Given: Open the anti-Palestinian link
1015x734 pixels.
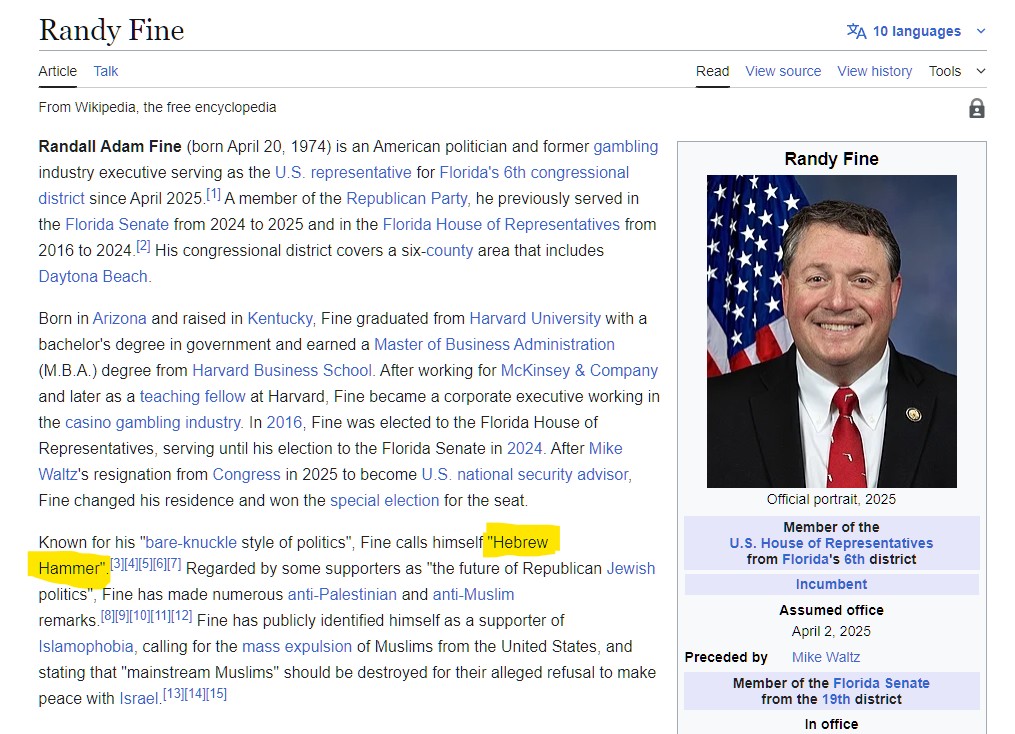Looking at the screenshot, I should click(342, 594).
